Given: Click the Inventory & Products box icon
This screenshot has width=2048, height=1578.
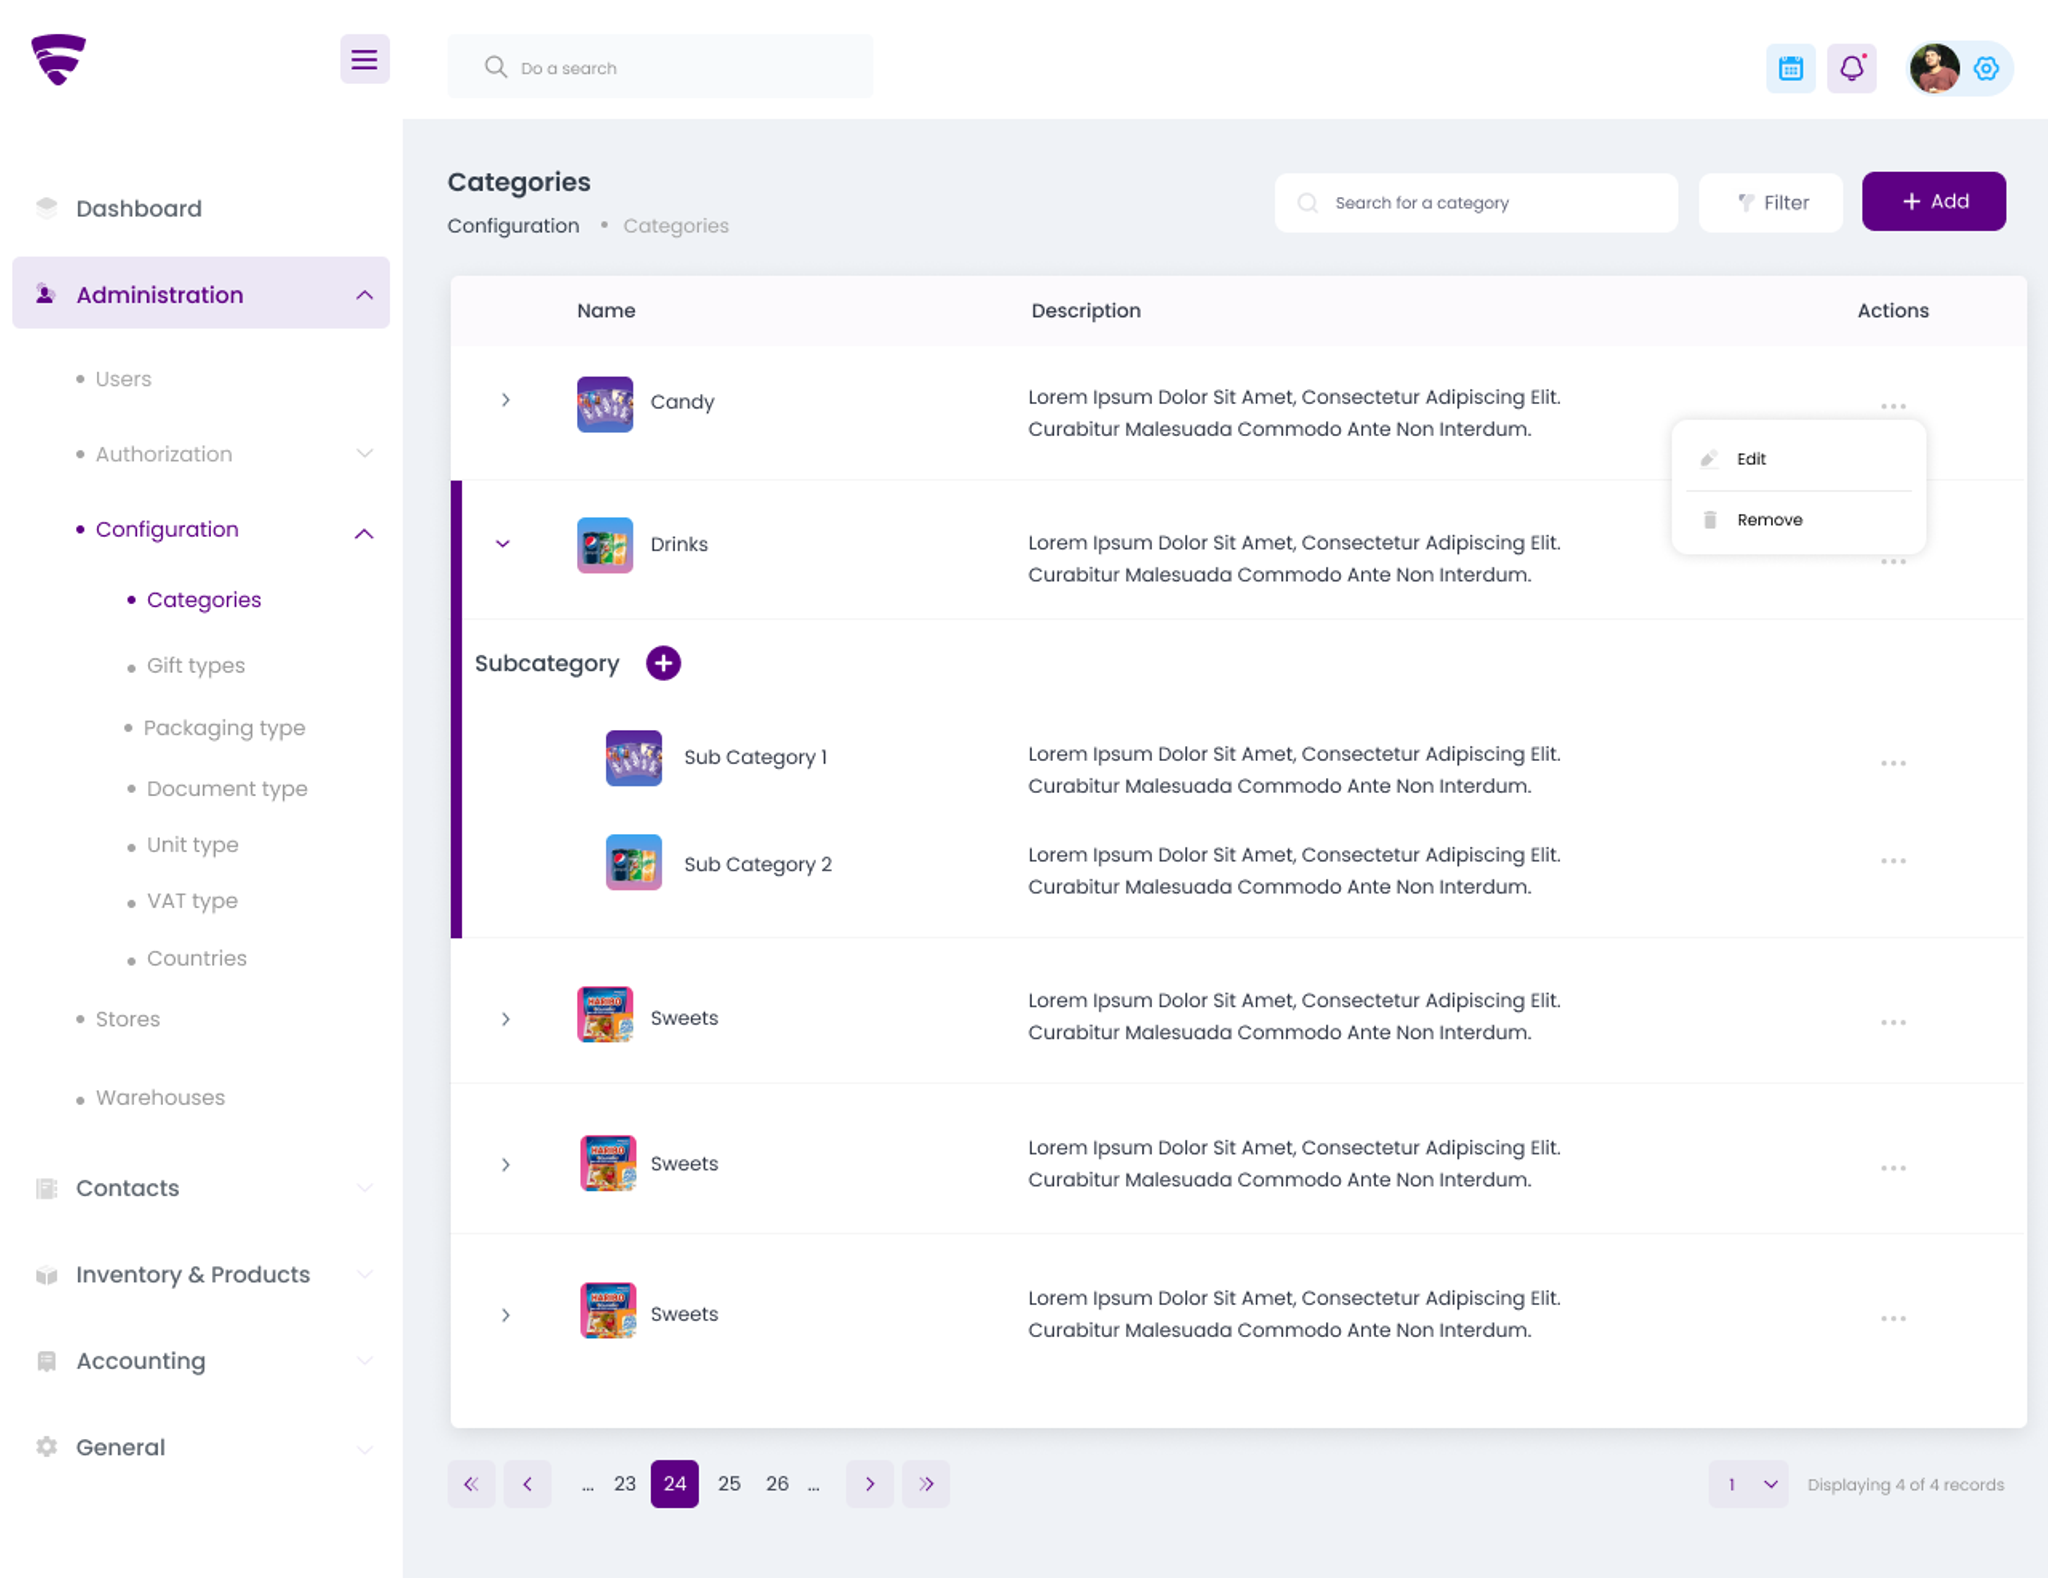Looking at the screenshot, I should coord(46,1275).
